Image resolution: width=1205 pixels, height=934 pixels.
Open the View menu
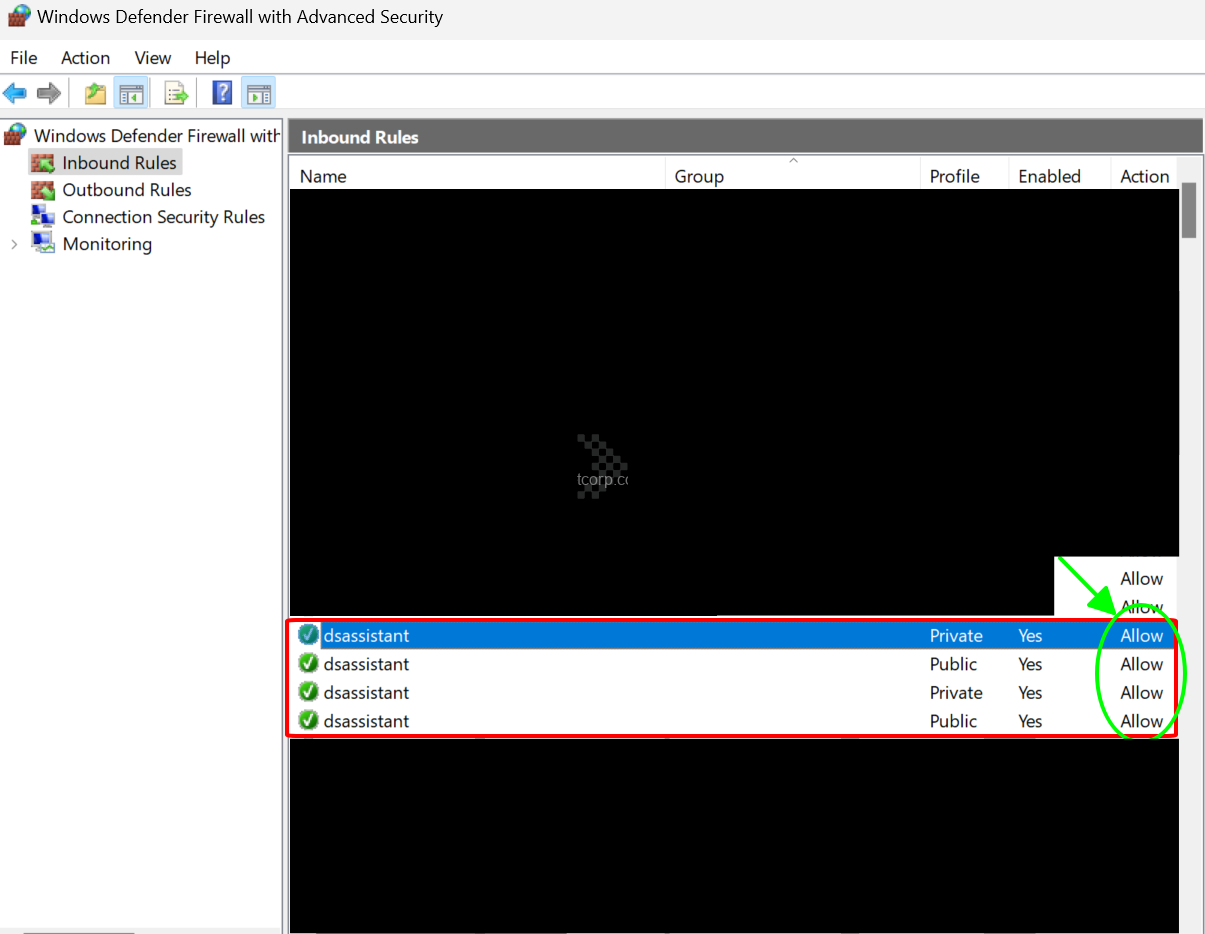[153, 58]
